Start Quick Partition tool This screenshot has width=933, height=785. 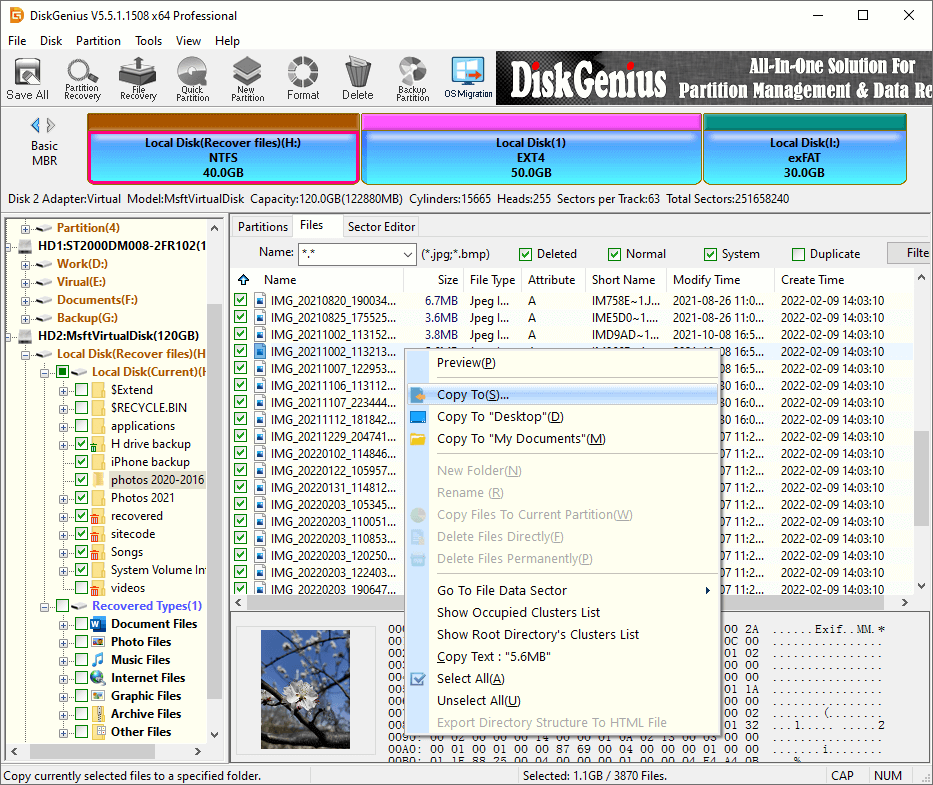coord(192,79)
